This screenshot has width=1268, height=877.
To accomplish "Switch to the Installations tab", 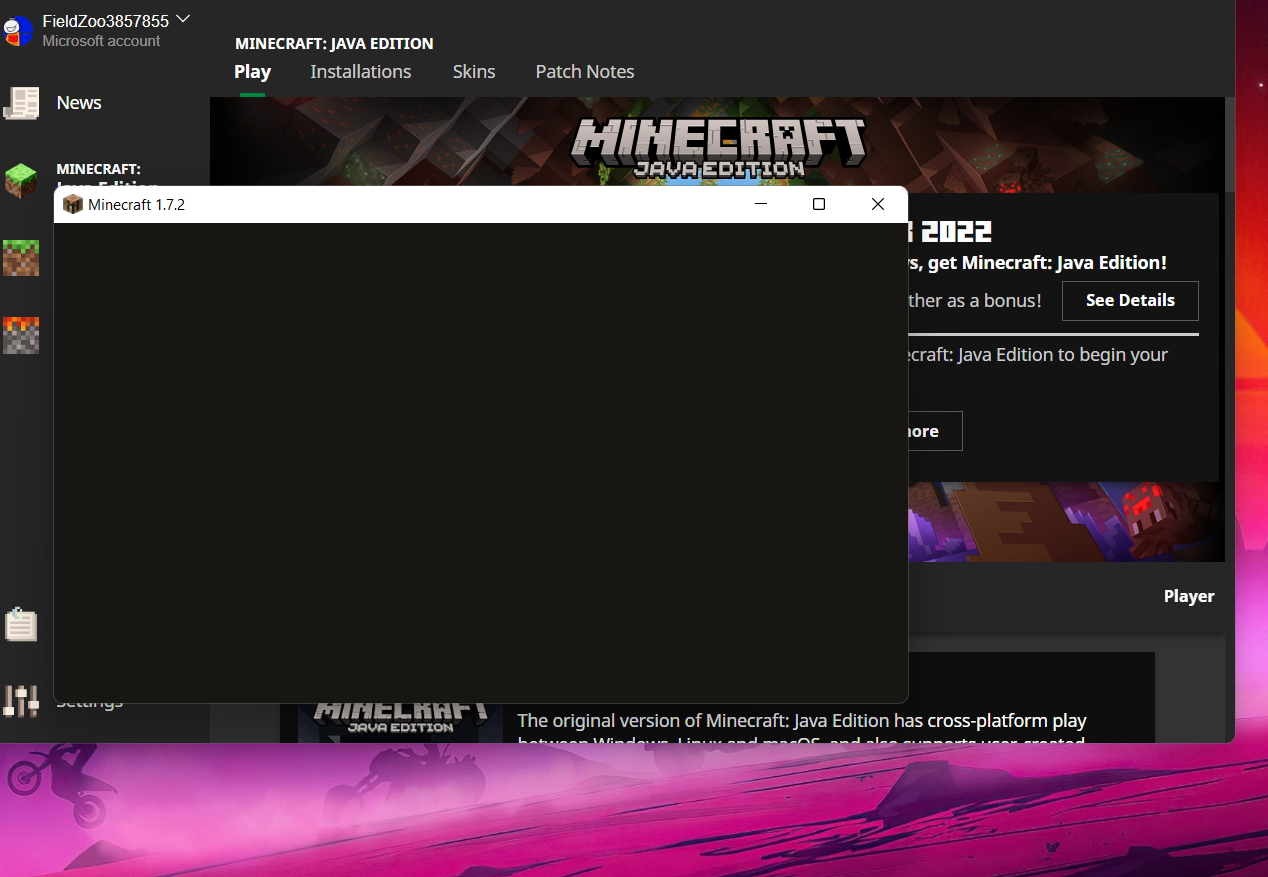I will tap(360, 72).
